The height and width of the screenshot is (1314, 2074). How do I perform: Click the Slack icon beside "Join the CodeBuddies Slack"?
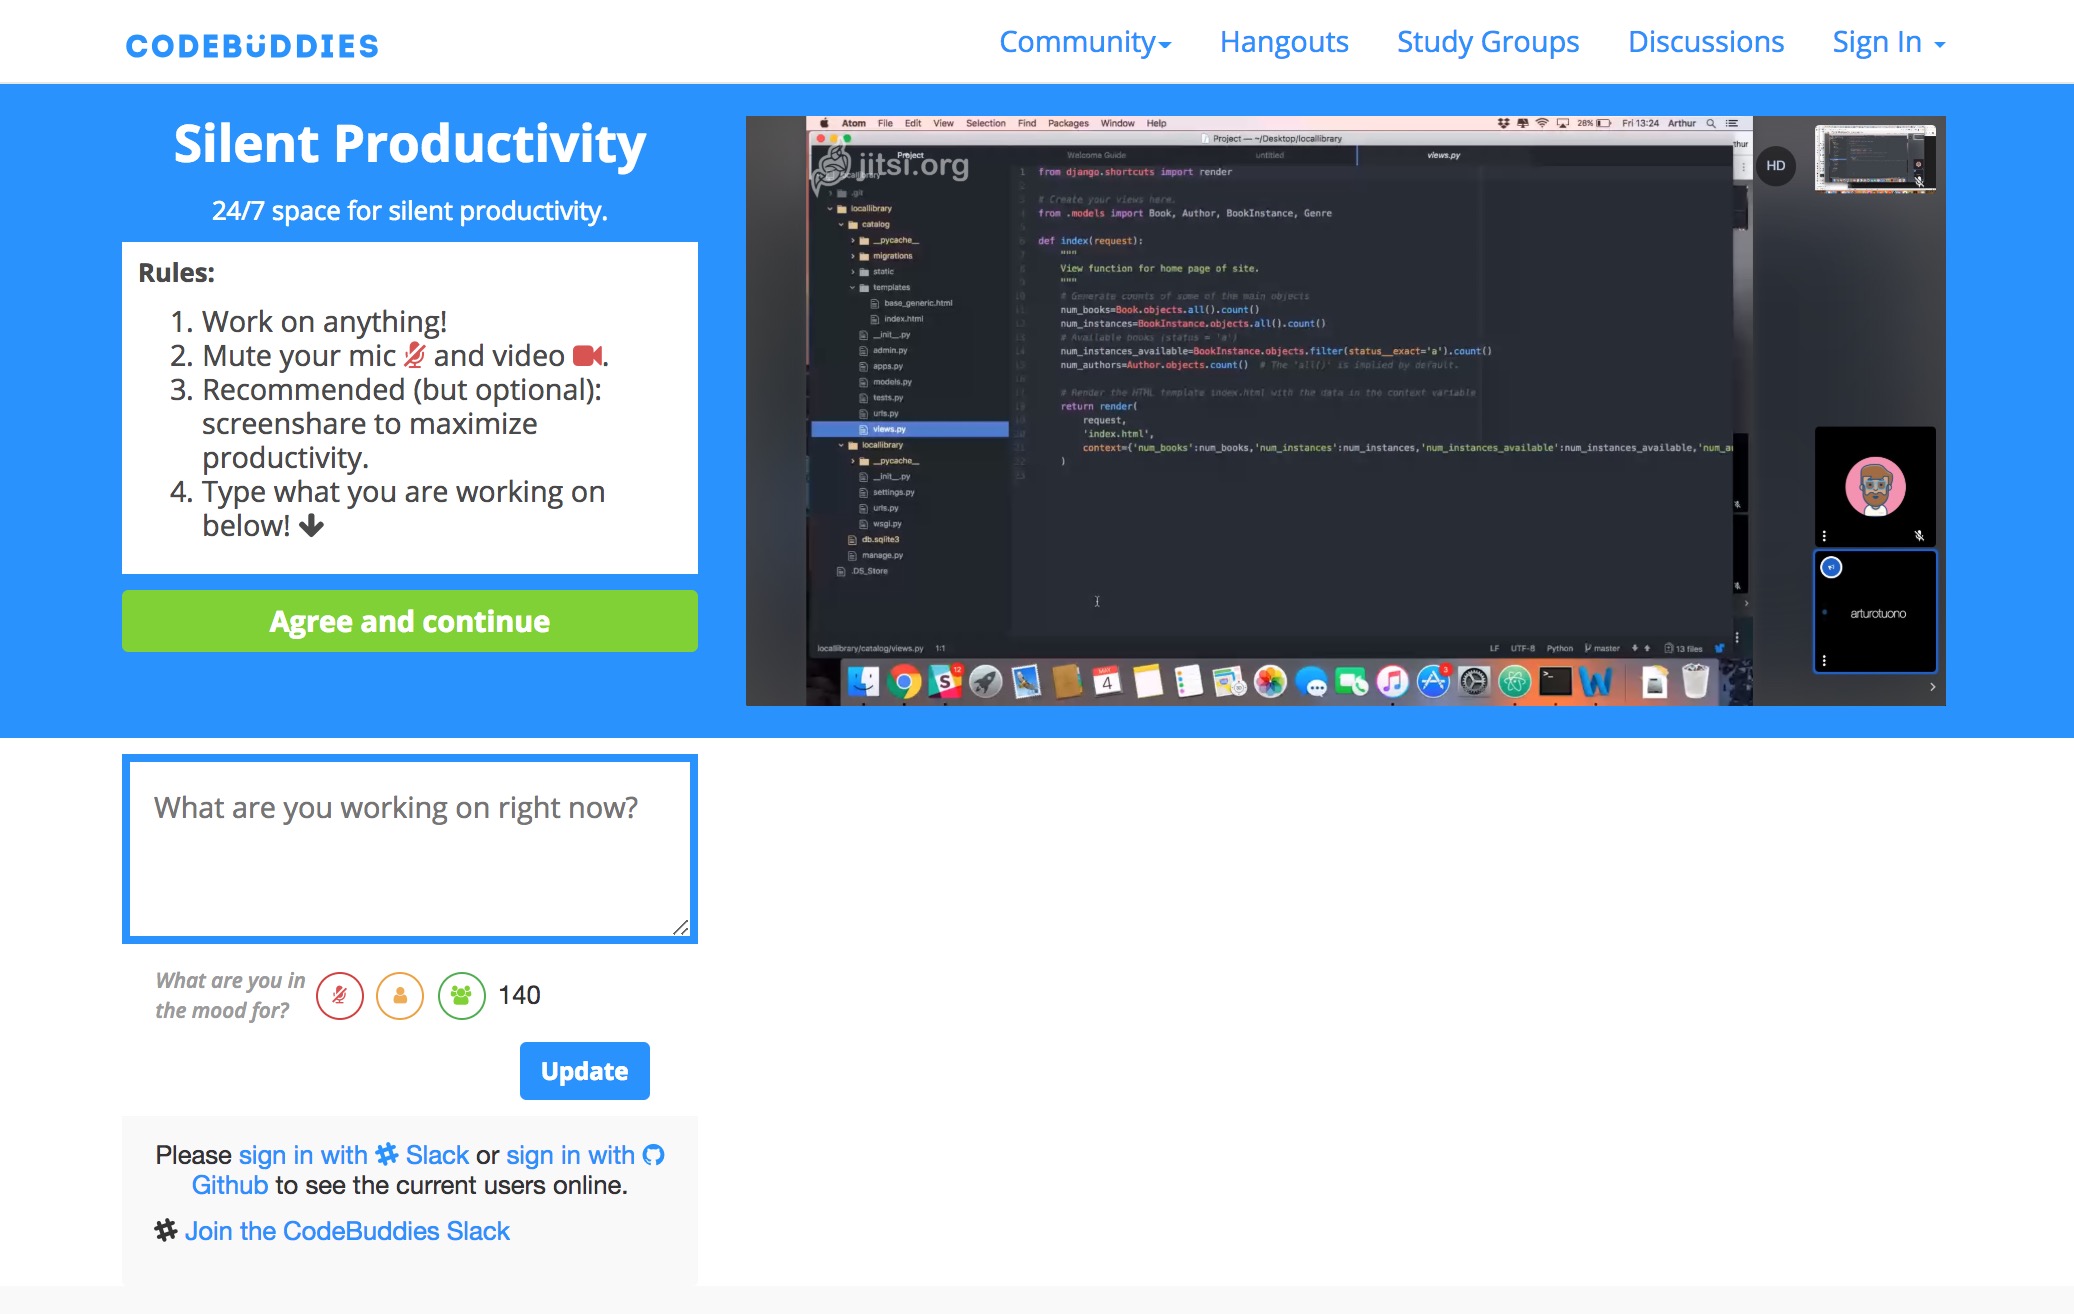tap(166, 1229)
